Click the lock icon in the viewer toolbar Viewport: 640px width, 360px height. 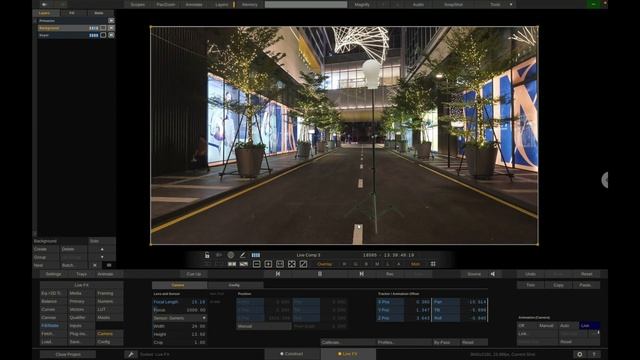207,255
